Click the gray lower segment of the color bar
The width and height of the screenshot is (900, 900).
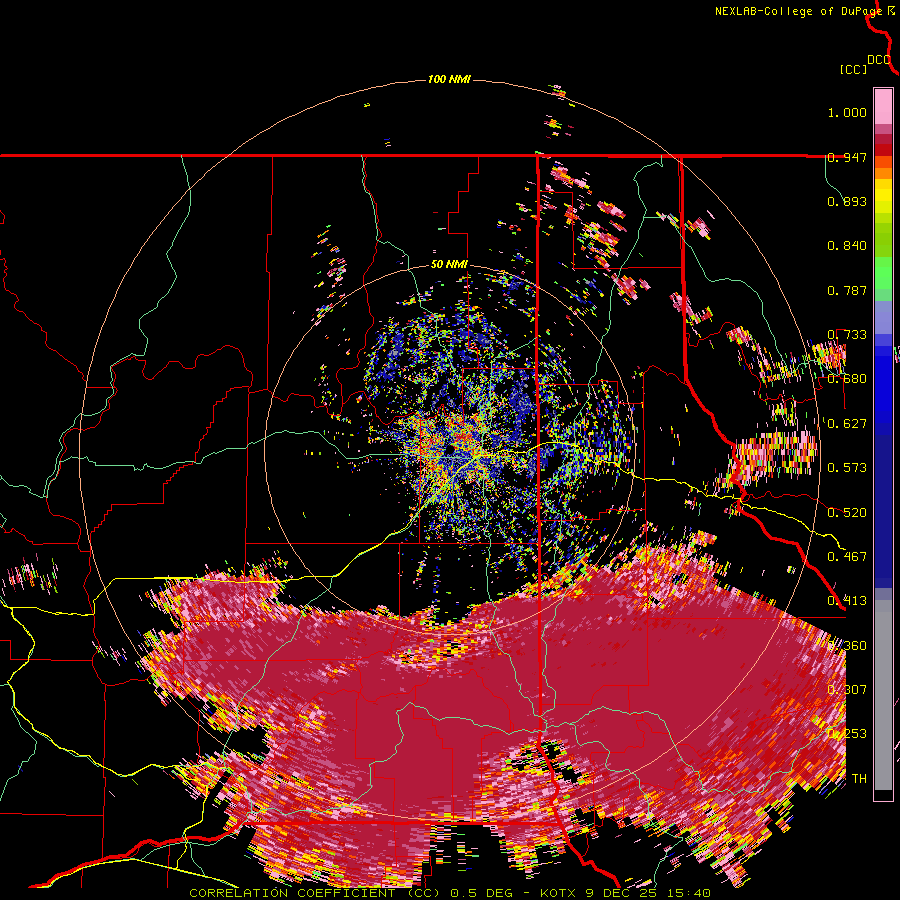coord(883,695)
